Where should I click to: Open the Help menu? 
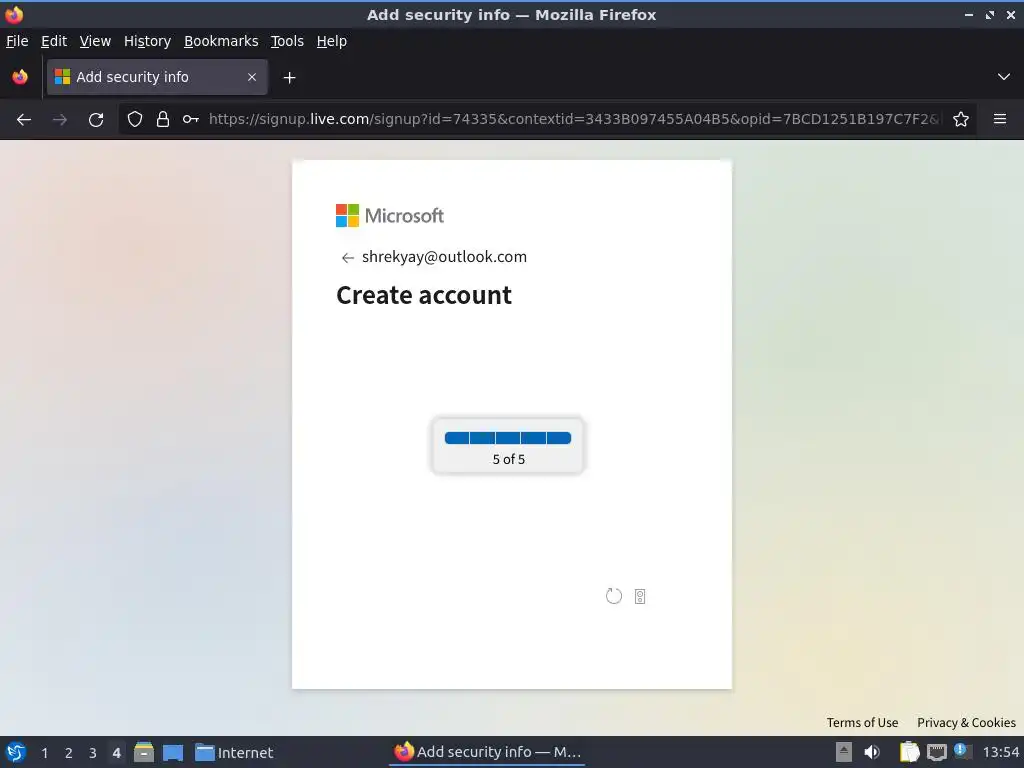(x=332, y=41)
